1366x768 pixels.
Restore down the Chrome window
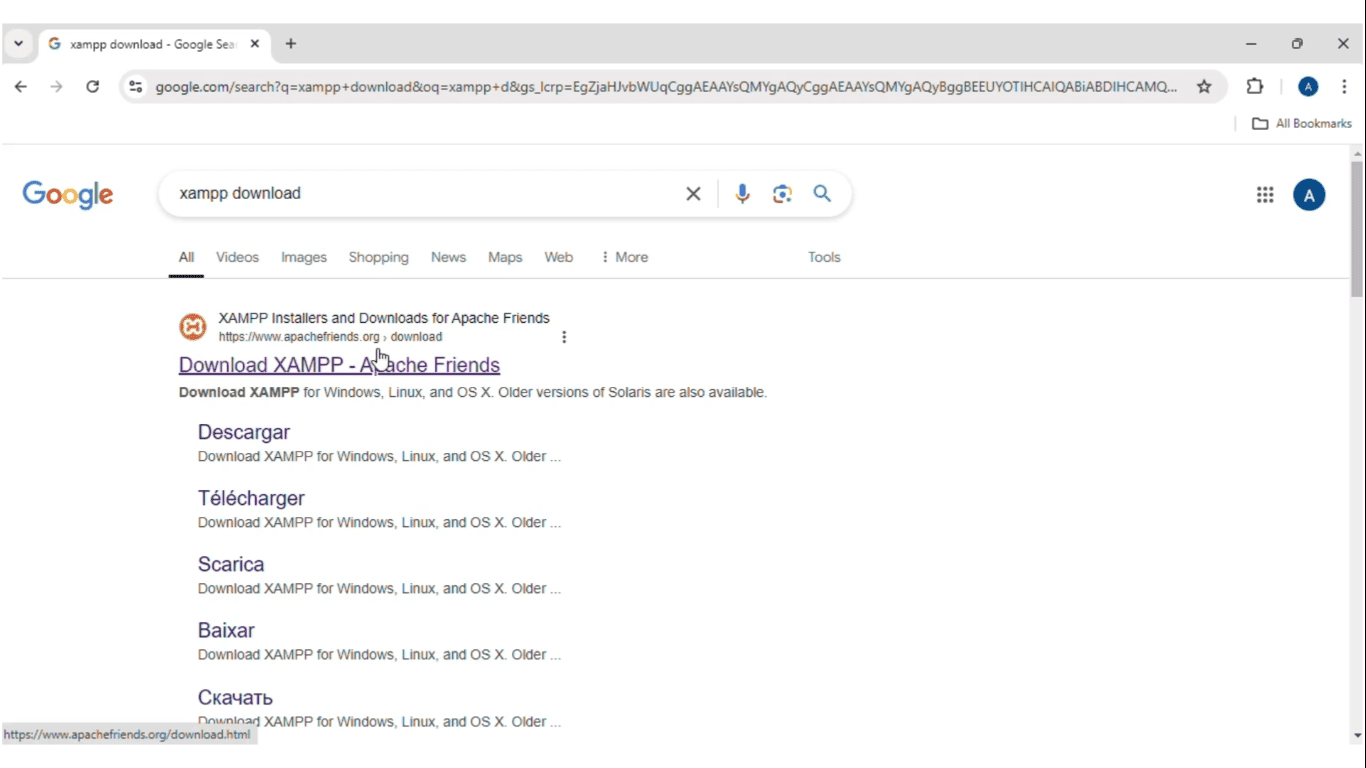(x=1297, y=44)
